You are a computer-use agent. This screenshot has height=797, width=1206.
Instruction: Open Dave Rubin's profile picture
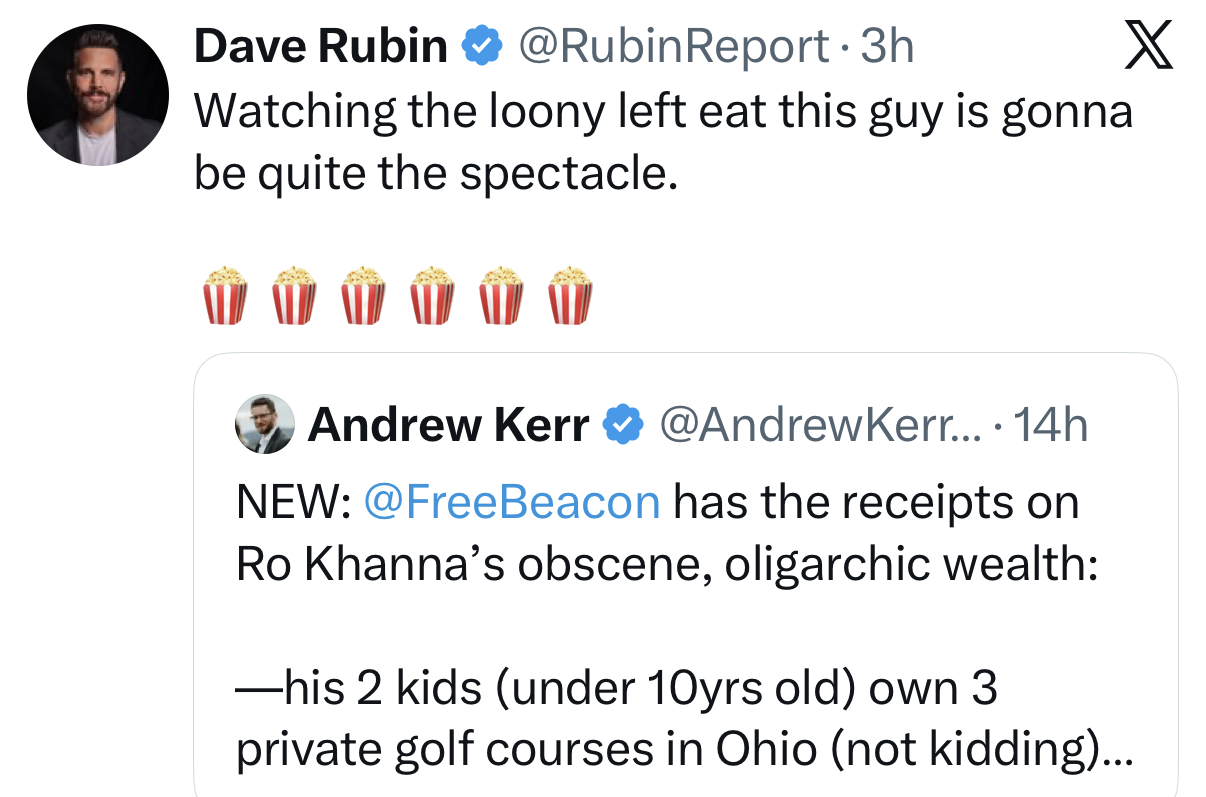(x=96, y=95)
